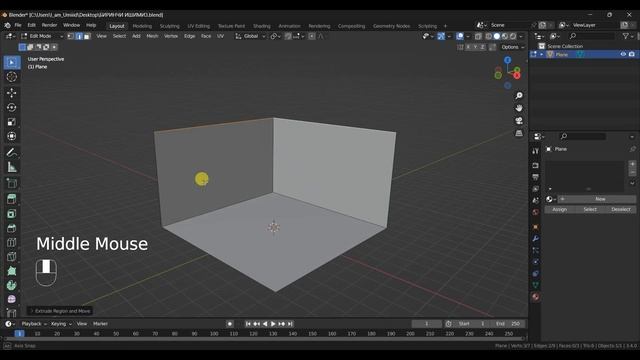Switch to rendered viewport shading
This screenshot has width=640, height=360.
pos(513,36)
